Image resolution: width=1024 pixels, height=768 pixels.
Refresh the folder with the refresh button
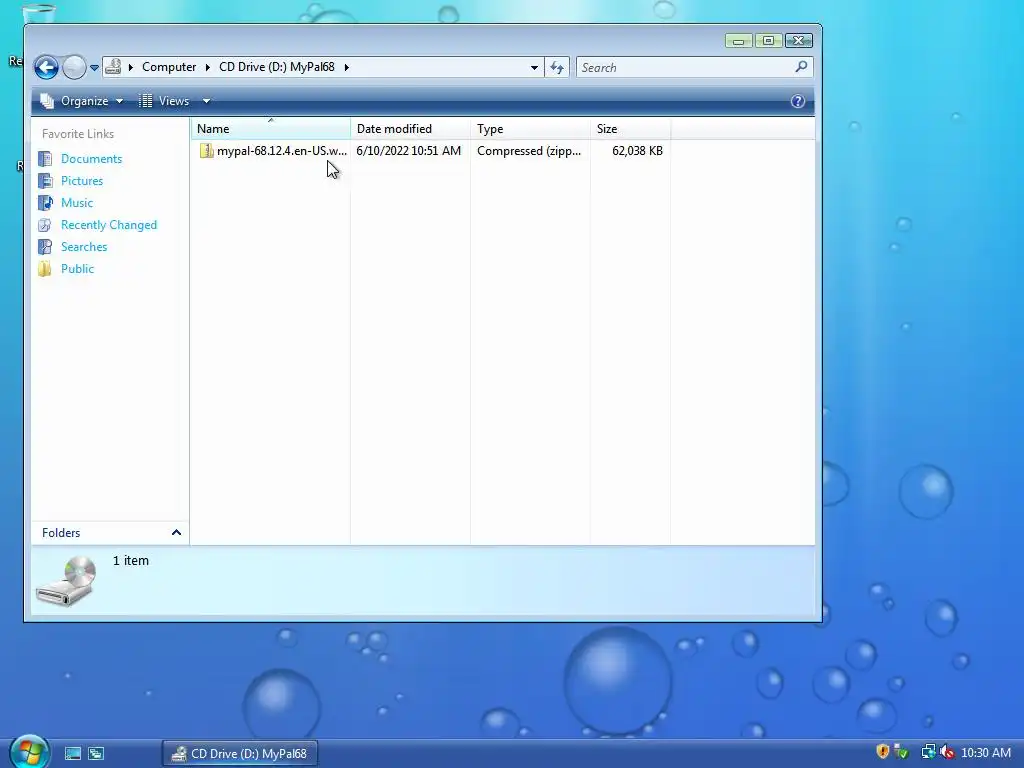click(x=557, y=67)
